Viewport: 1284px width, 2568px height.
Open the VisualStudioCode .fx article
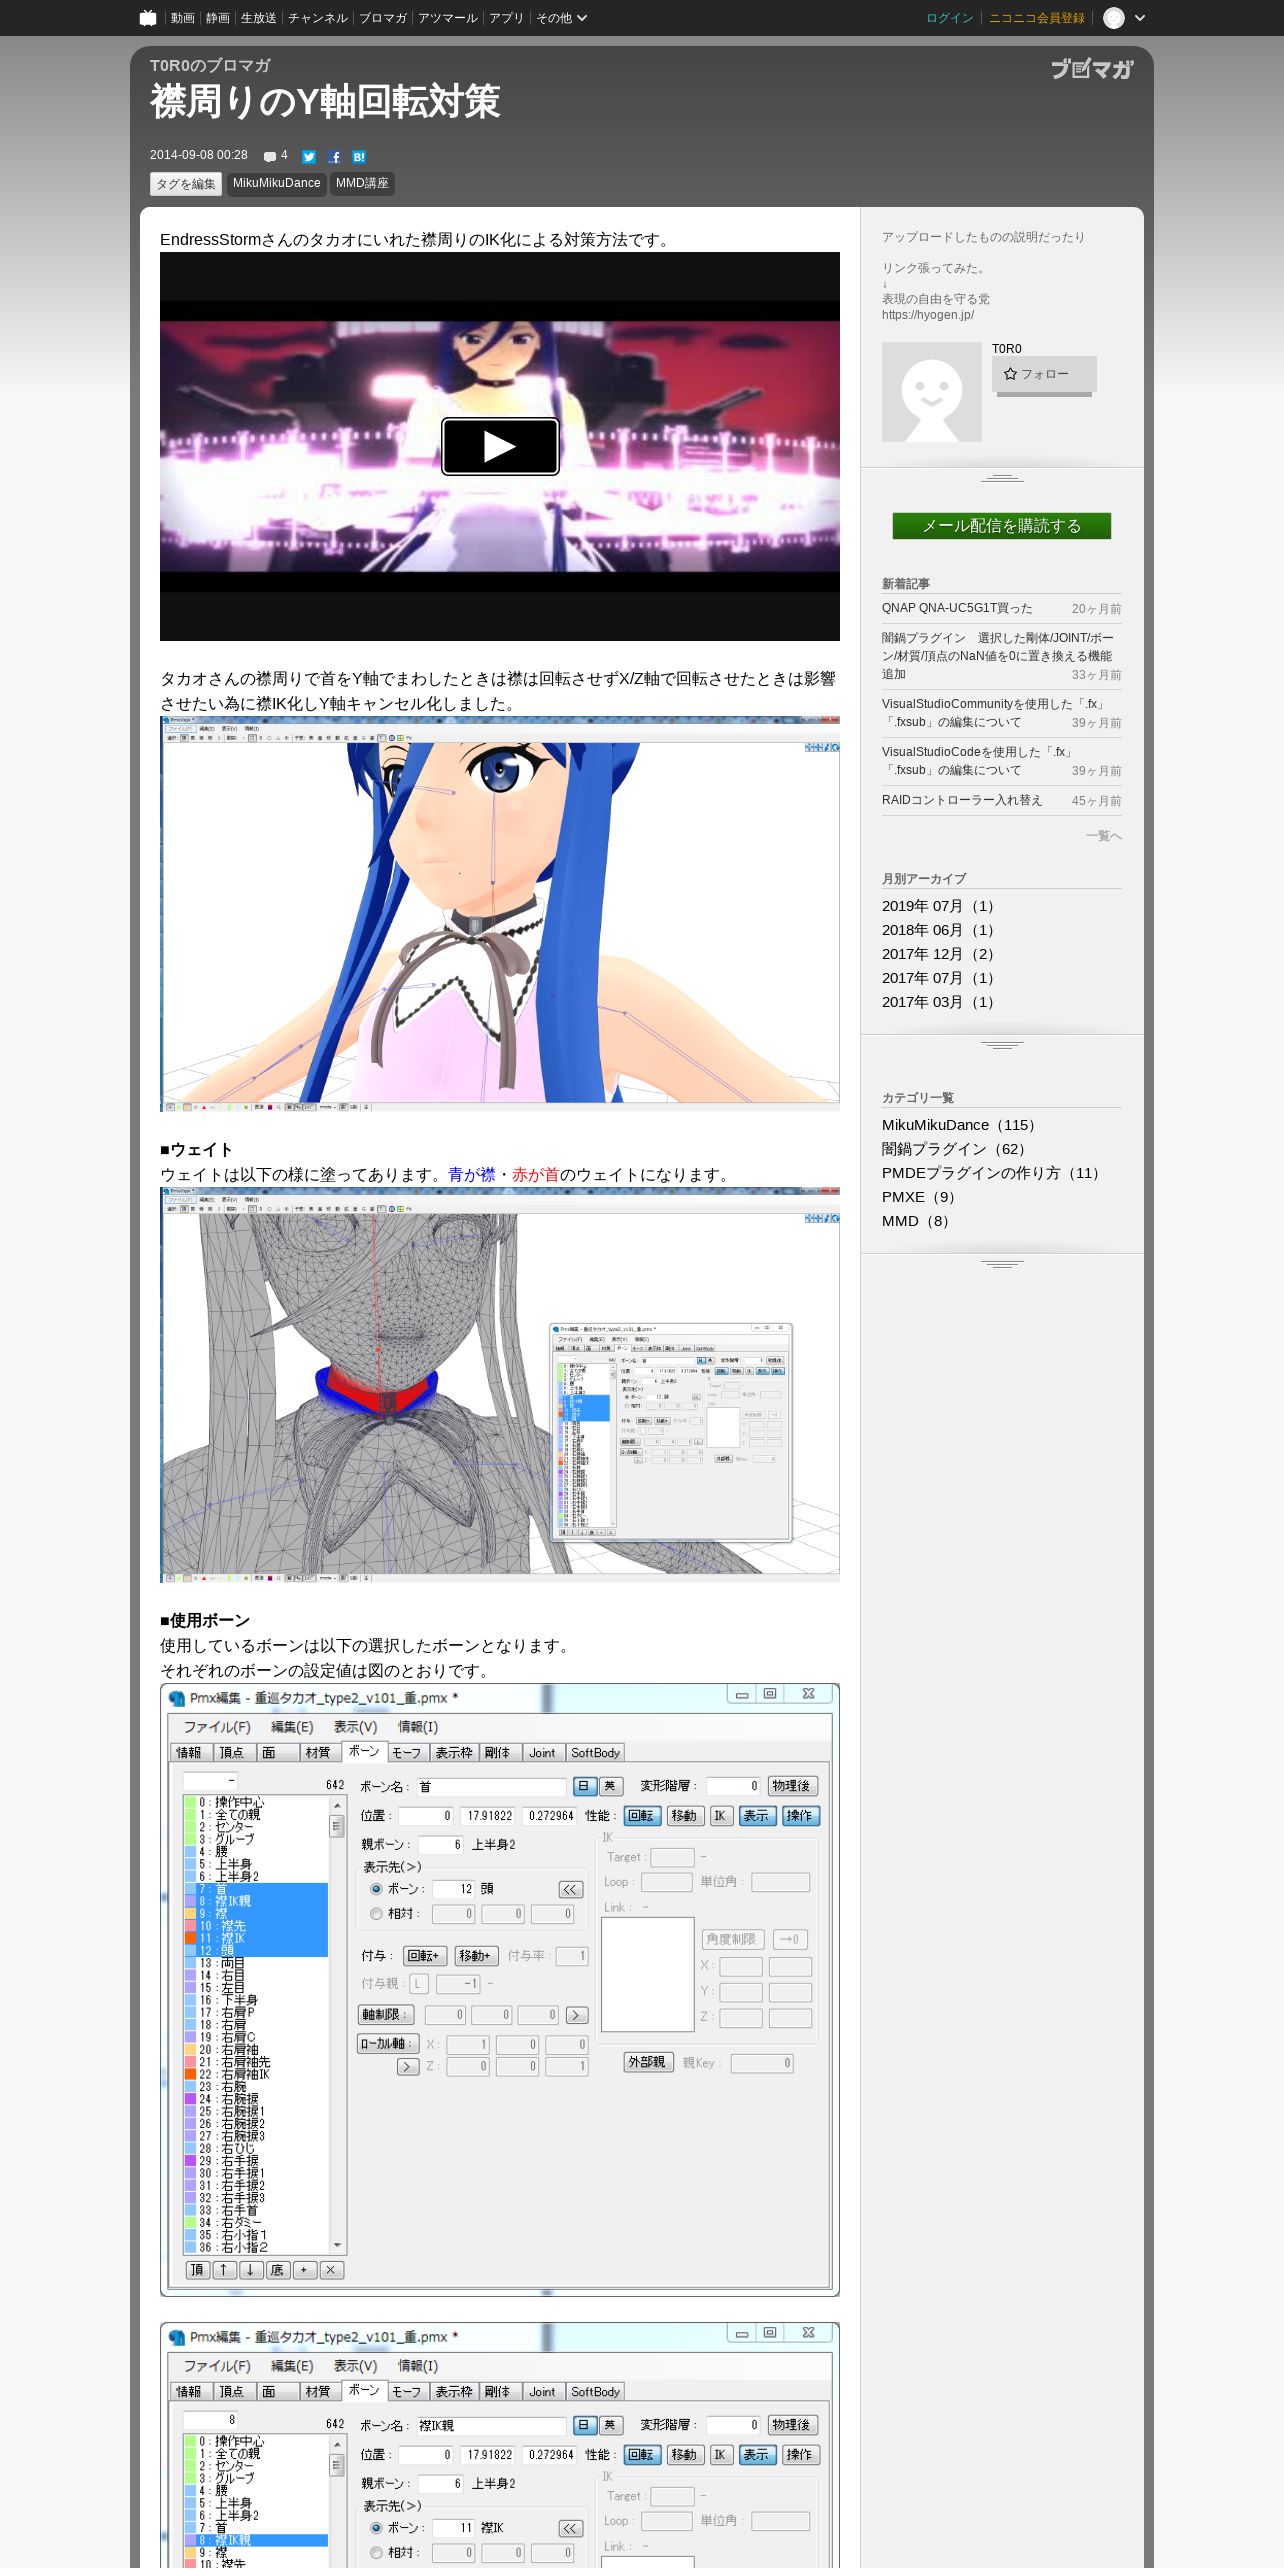point(978,761)
